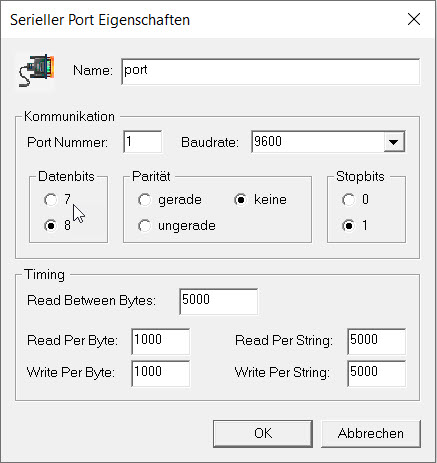Click the Read Between Bytes field
This screenshot has height=463, width=437.
coord(218,301)
